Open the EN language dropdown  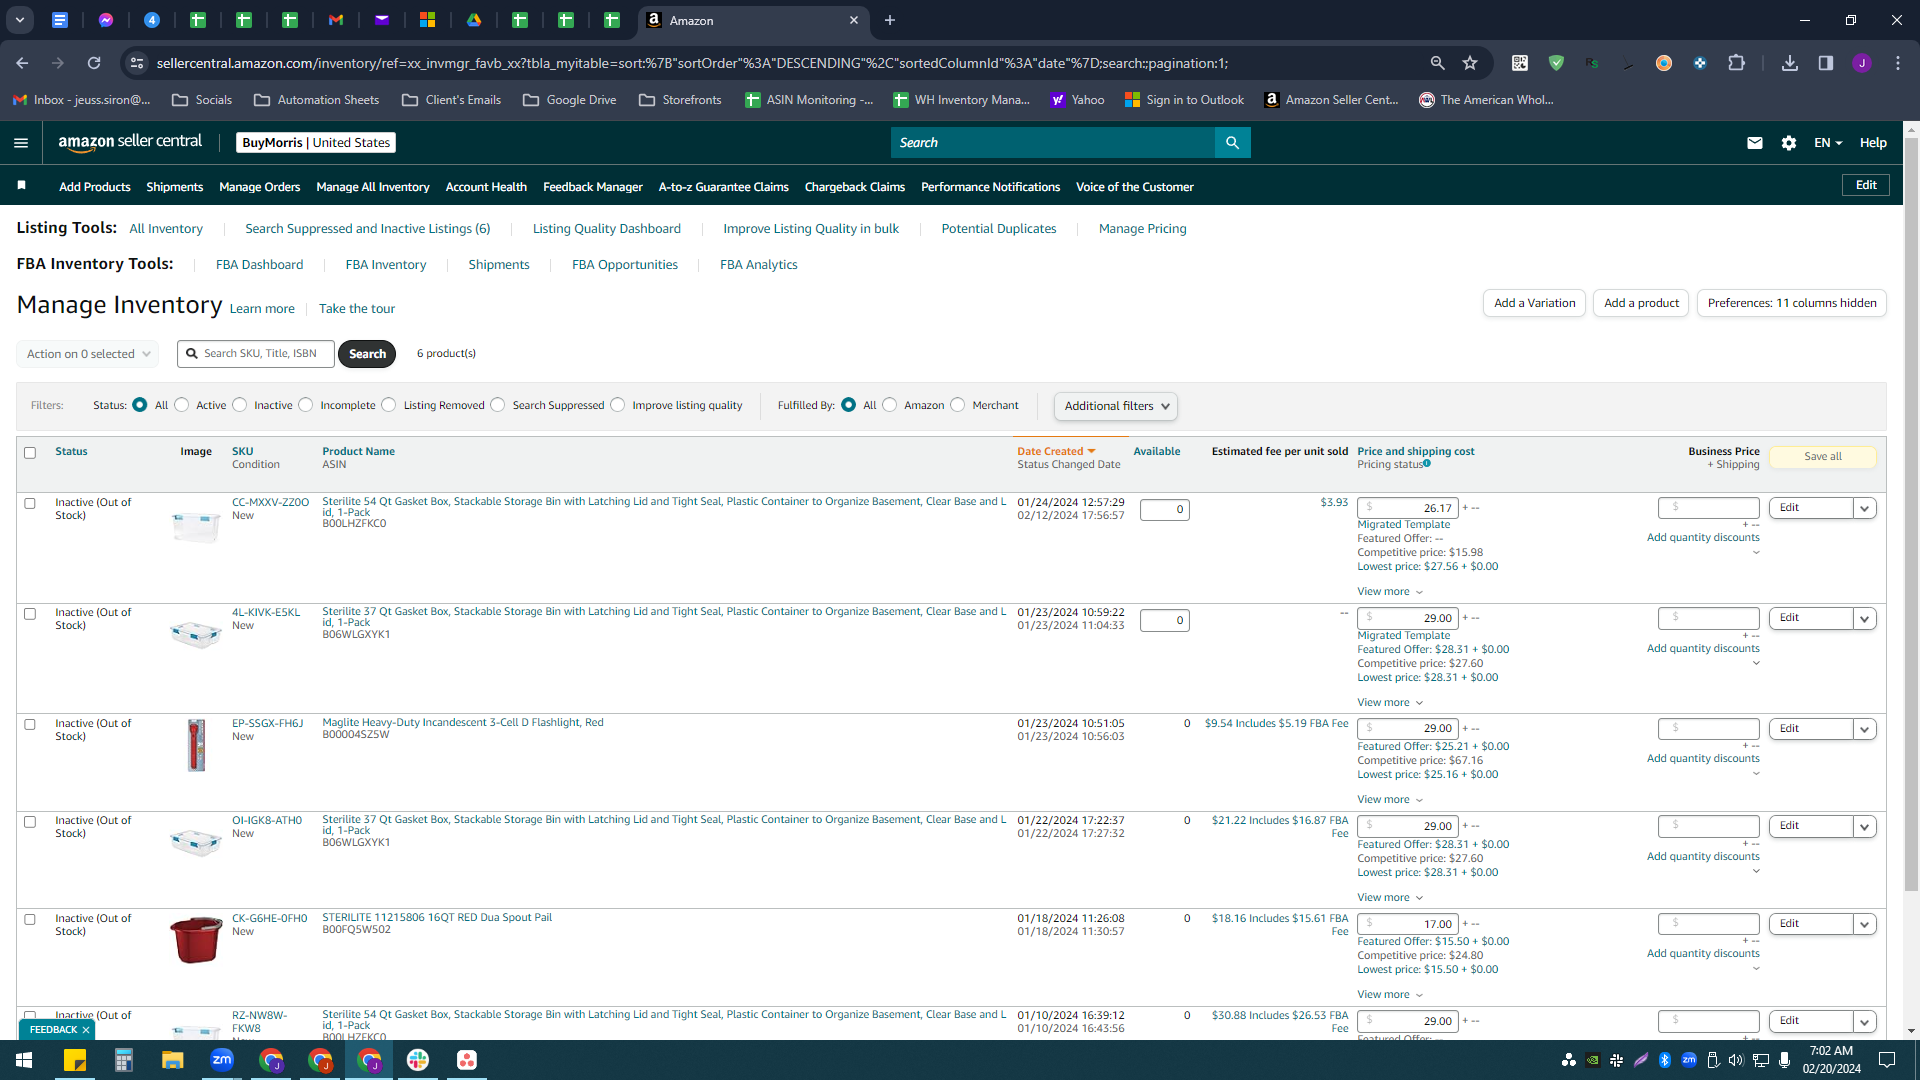click(x=1828, y=143)
